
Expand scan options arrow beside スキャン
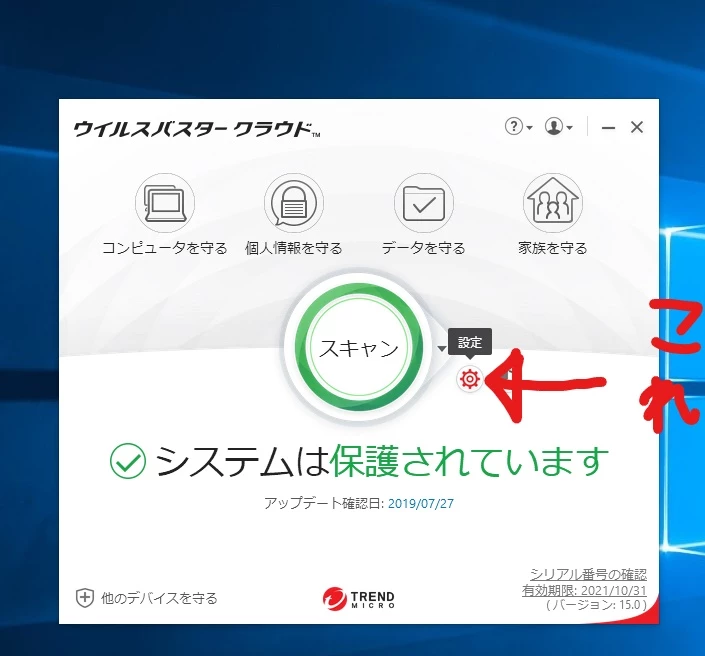click(x=442, y=348)
